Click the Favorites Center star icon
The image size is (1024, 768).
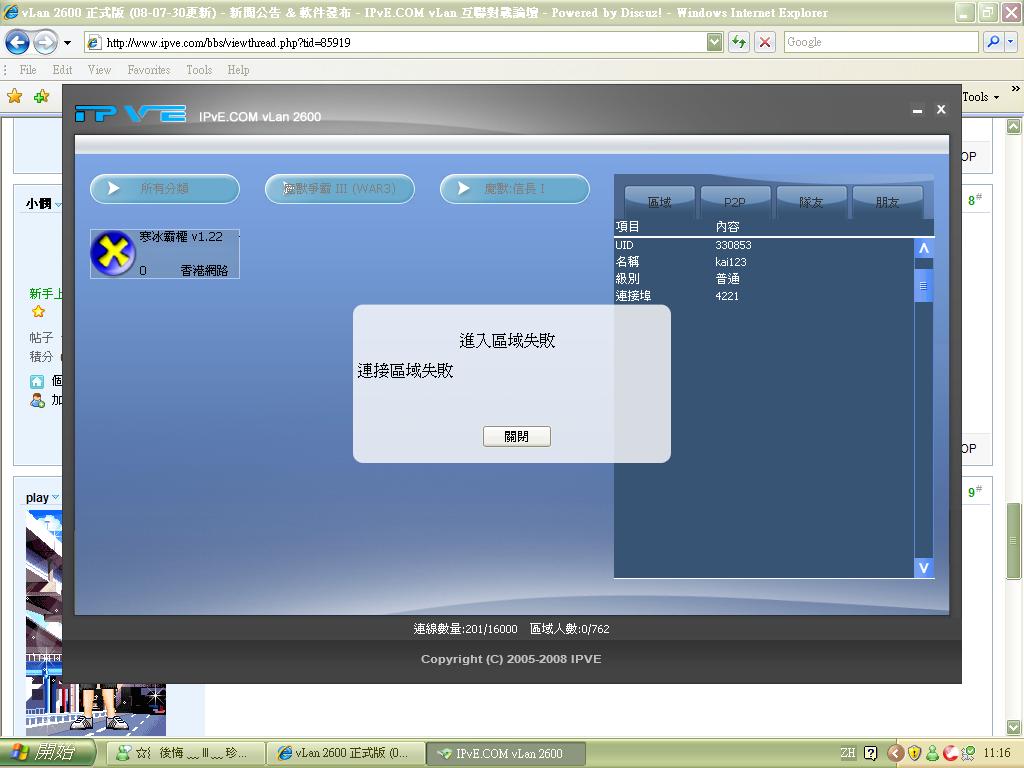[14, 97]
